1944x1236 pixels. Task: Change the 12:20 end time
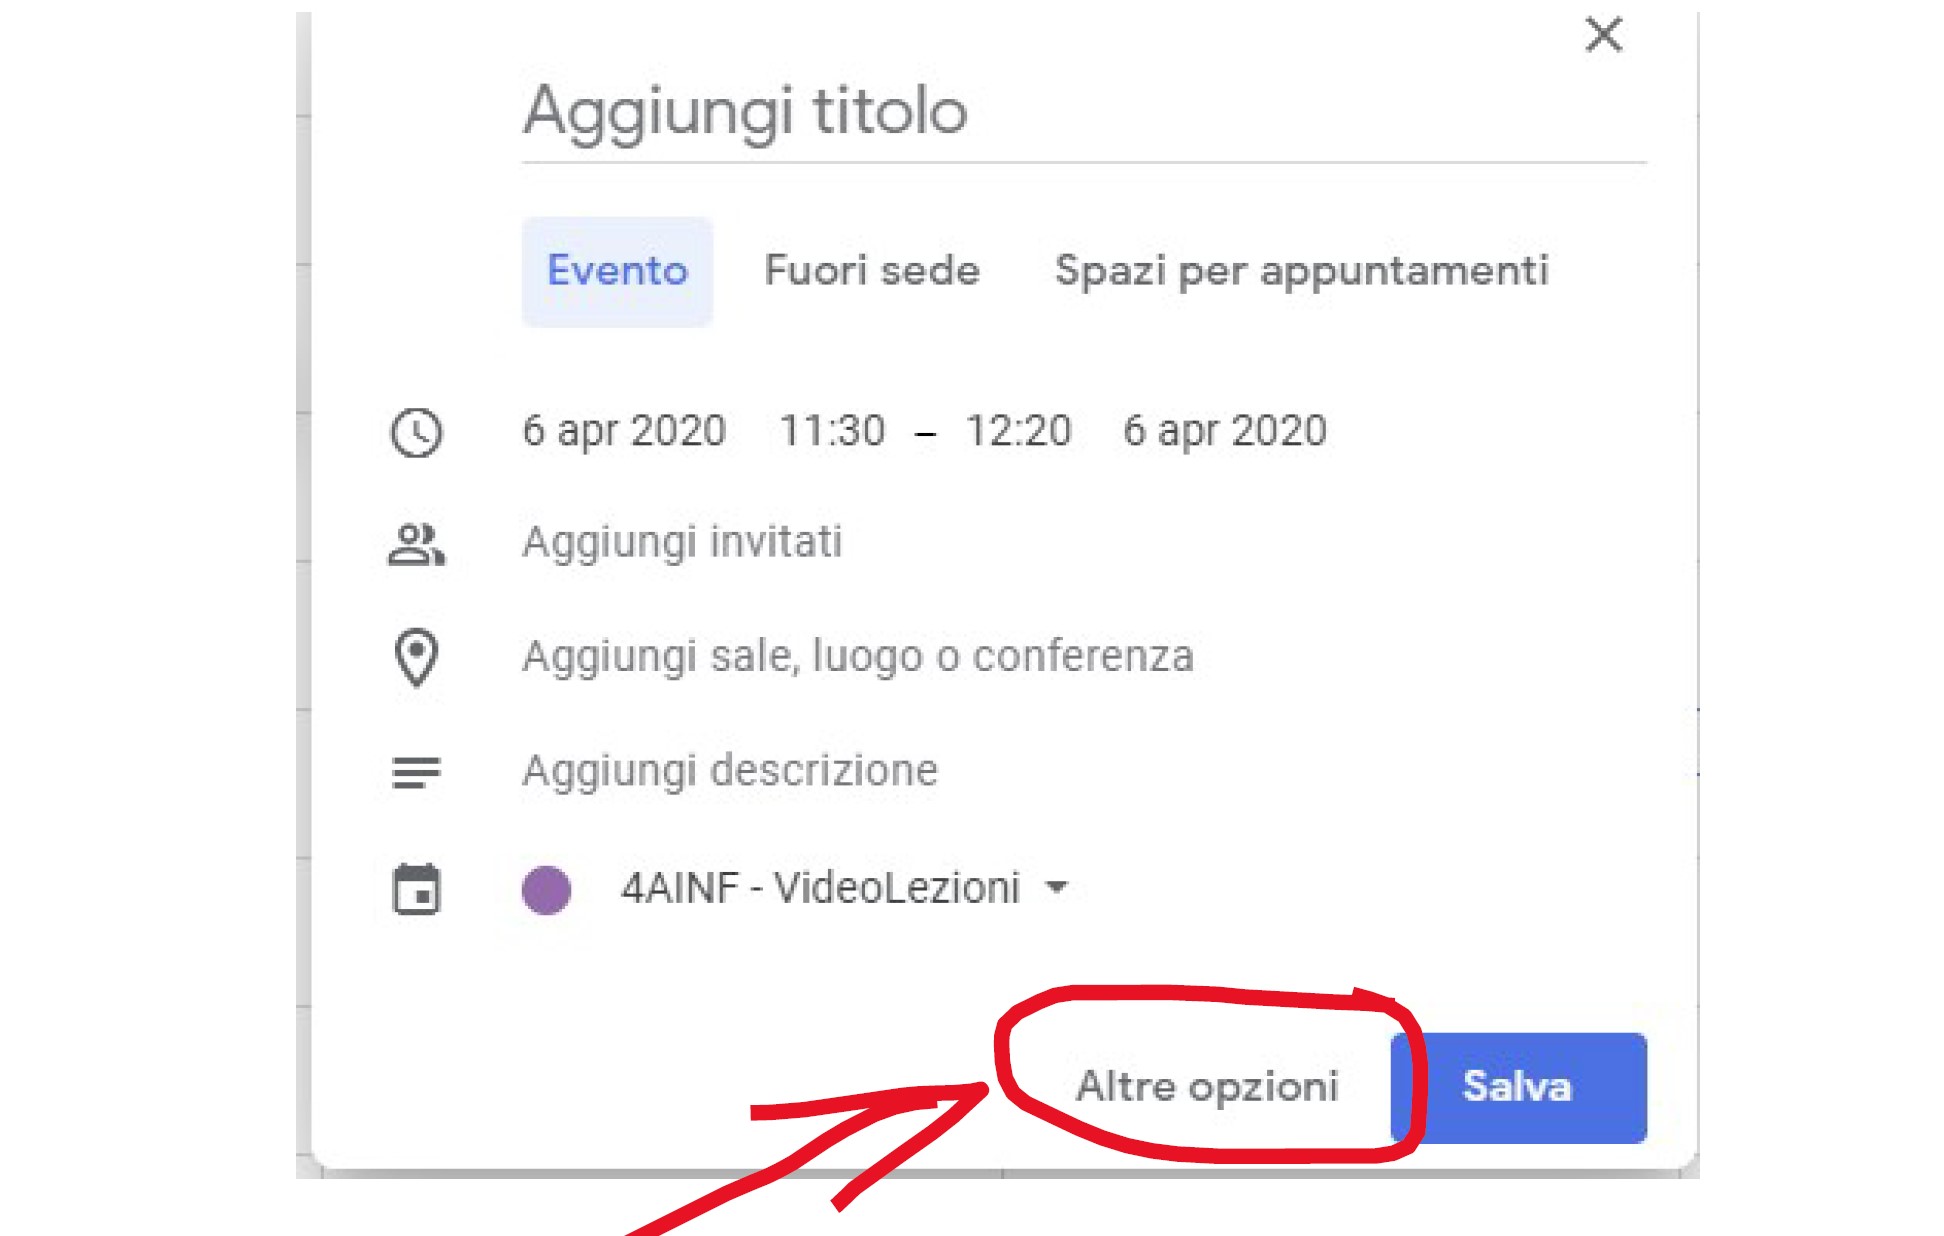(x=1018, y=431)
